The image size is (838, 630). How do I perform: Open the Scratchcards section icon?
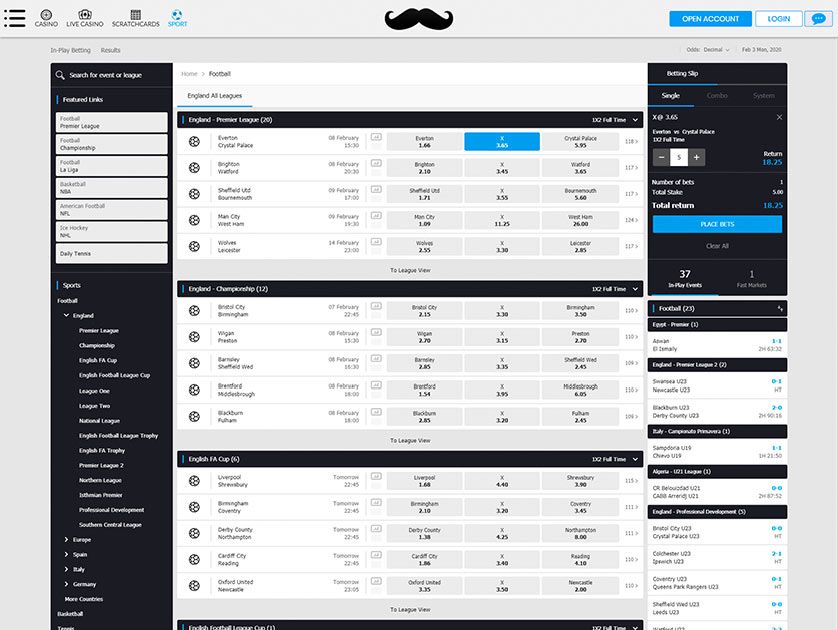136,18
